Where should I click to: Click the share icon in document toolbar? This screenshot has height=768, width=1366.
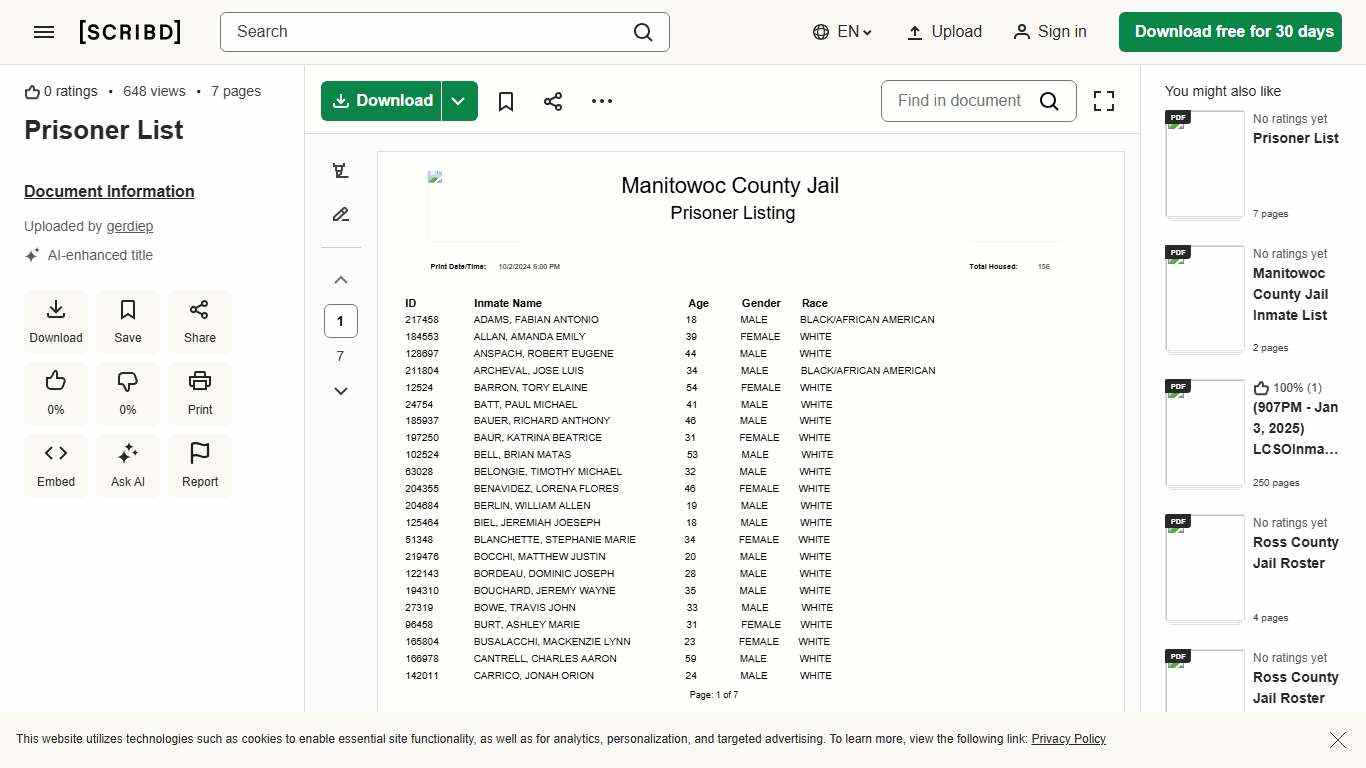coord(553,101)
